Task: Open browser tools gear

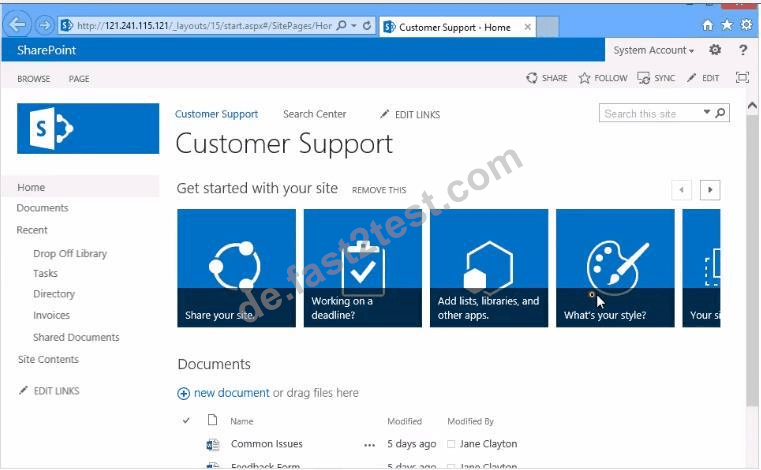Action: pyautogui.click(x=746, y=25)
